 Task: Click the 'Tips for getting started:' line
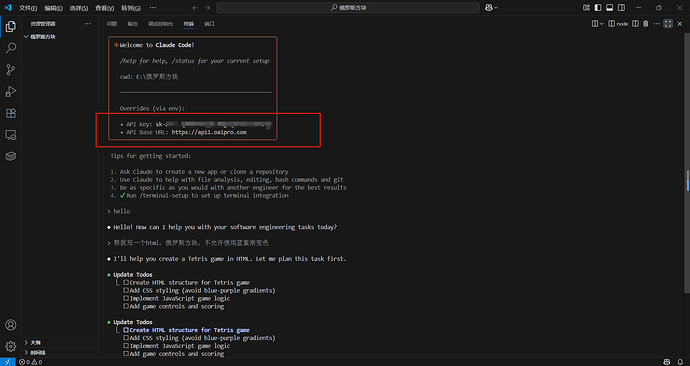coord(150,156)
